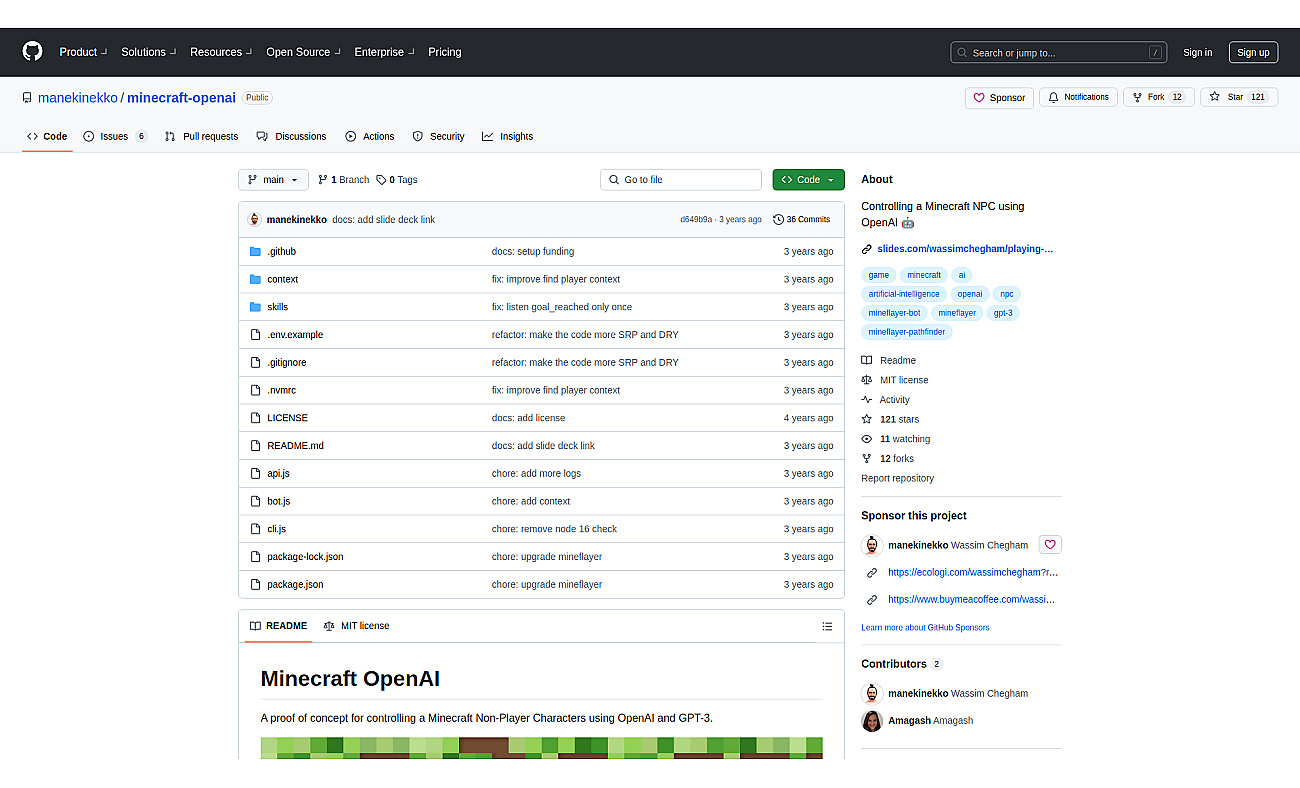1300x788 pixels.
Task: Click Amagash contributor avatar
Action: coord(872,721)
